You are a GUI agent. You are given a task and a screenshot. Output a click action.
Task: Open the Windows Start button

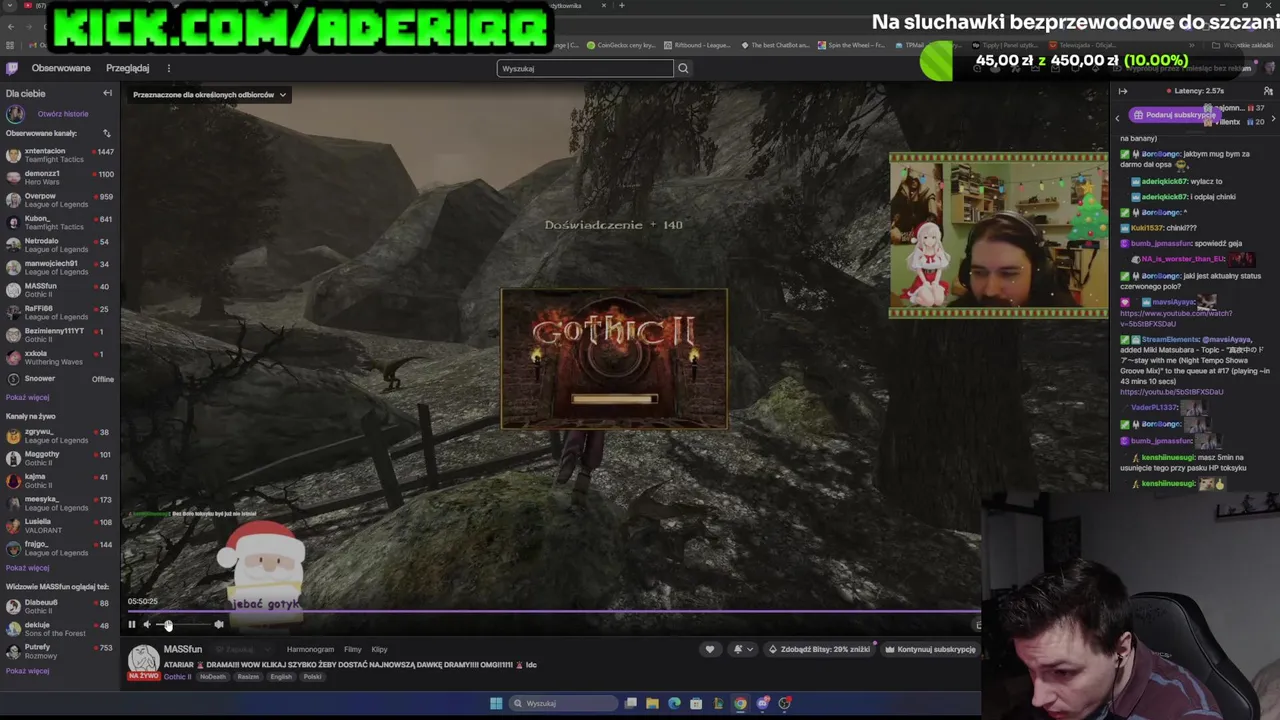coord(496,703)
